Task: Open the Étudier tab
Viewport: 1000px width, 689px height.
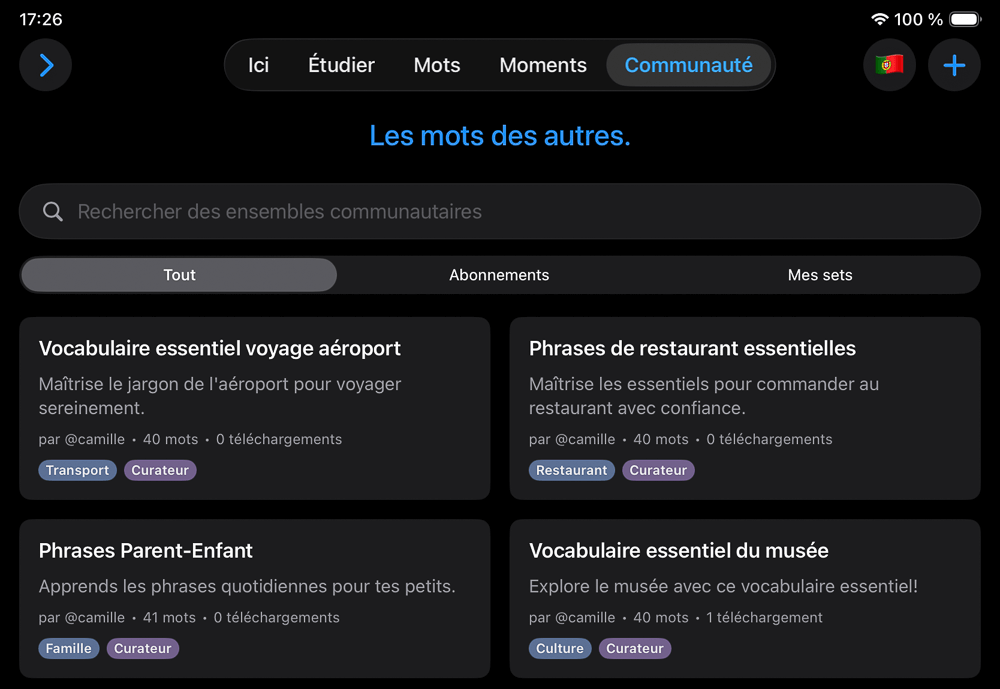Action: click(x=341, y=66)
